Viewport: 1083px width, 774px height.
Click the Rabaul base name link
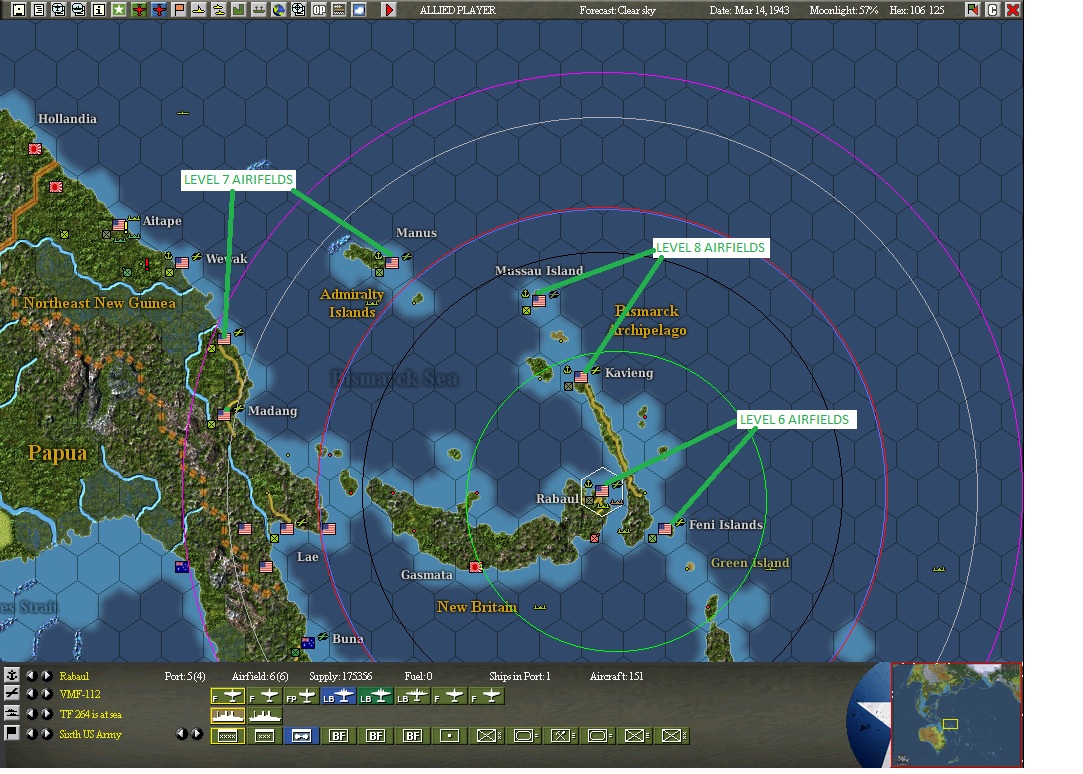[x=74, y=676]
